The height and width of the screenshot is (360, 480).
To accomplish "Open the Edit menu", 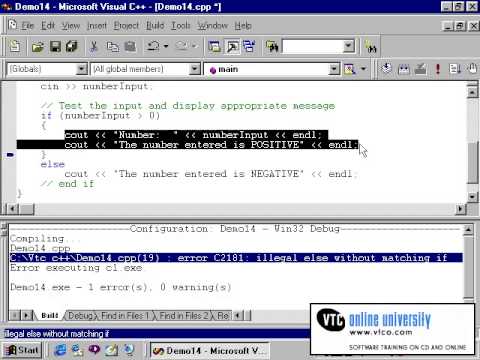I will [48, 26].
